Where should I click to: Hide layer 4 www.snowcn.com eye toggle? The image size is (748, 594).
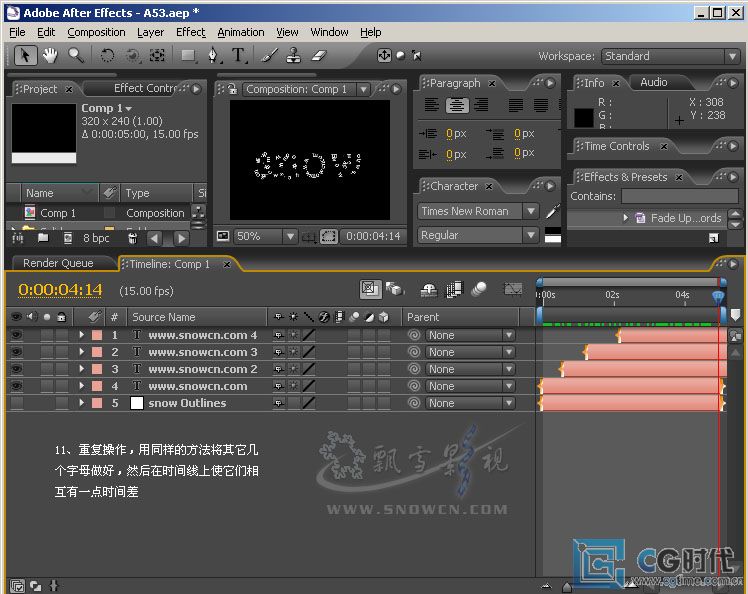point(17,386)
